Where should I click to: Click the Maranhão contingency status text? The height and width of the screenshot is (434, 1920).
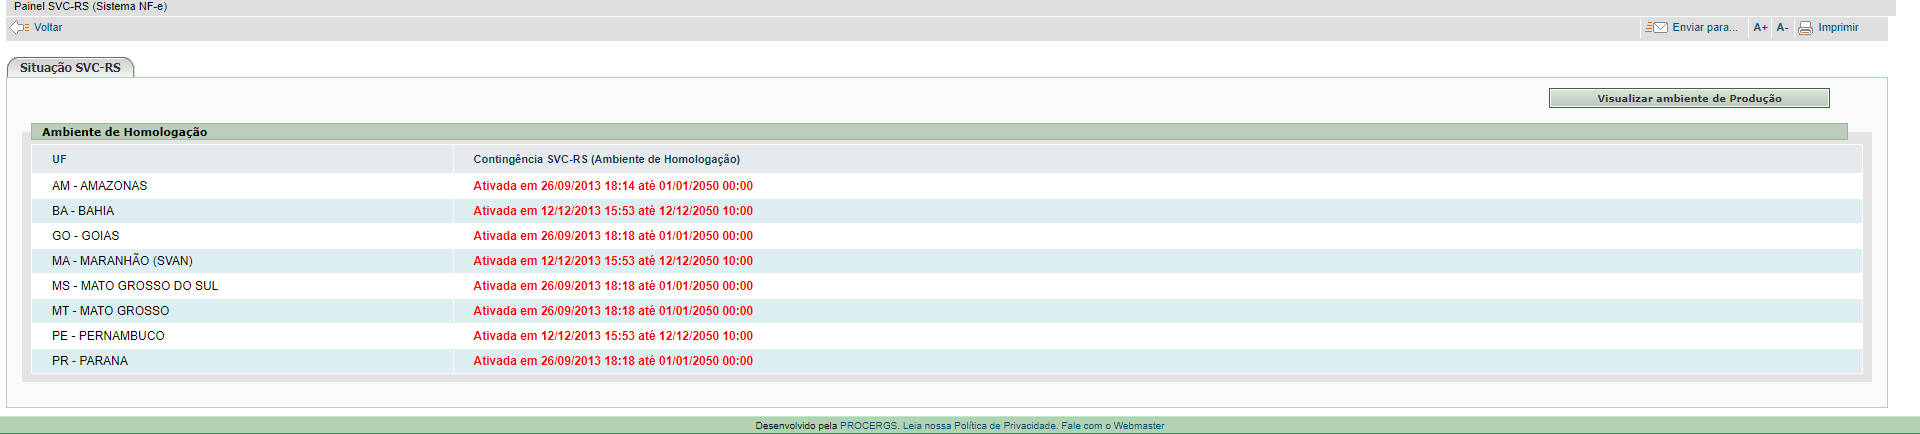pyautogui.click(x=613, y=261)
